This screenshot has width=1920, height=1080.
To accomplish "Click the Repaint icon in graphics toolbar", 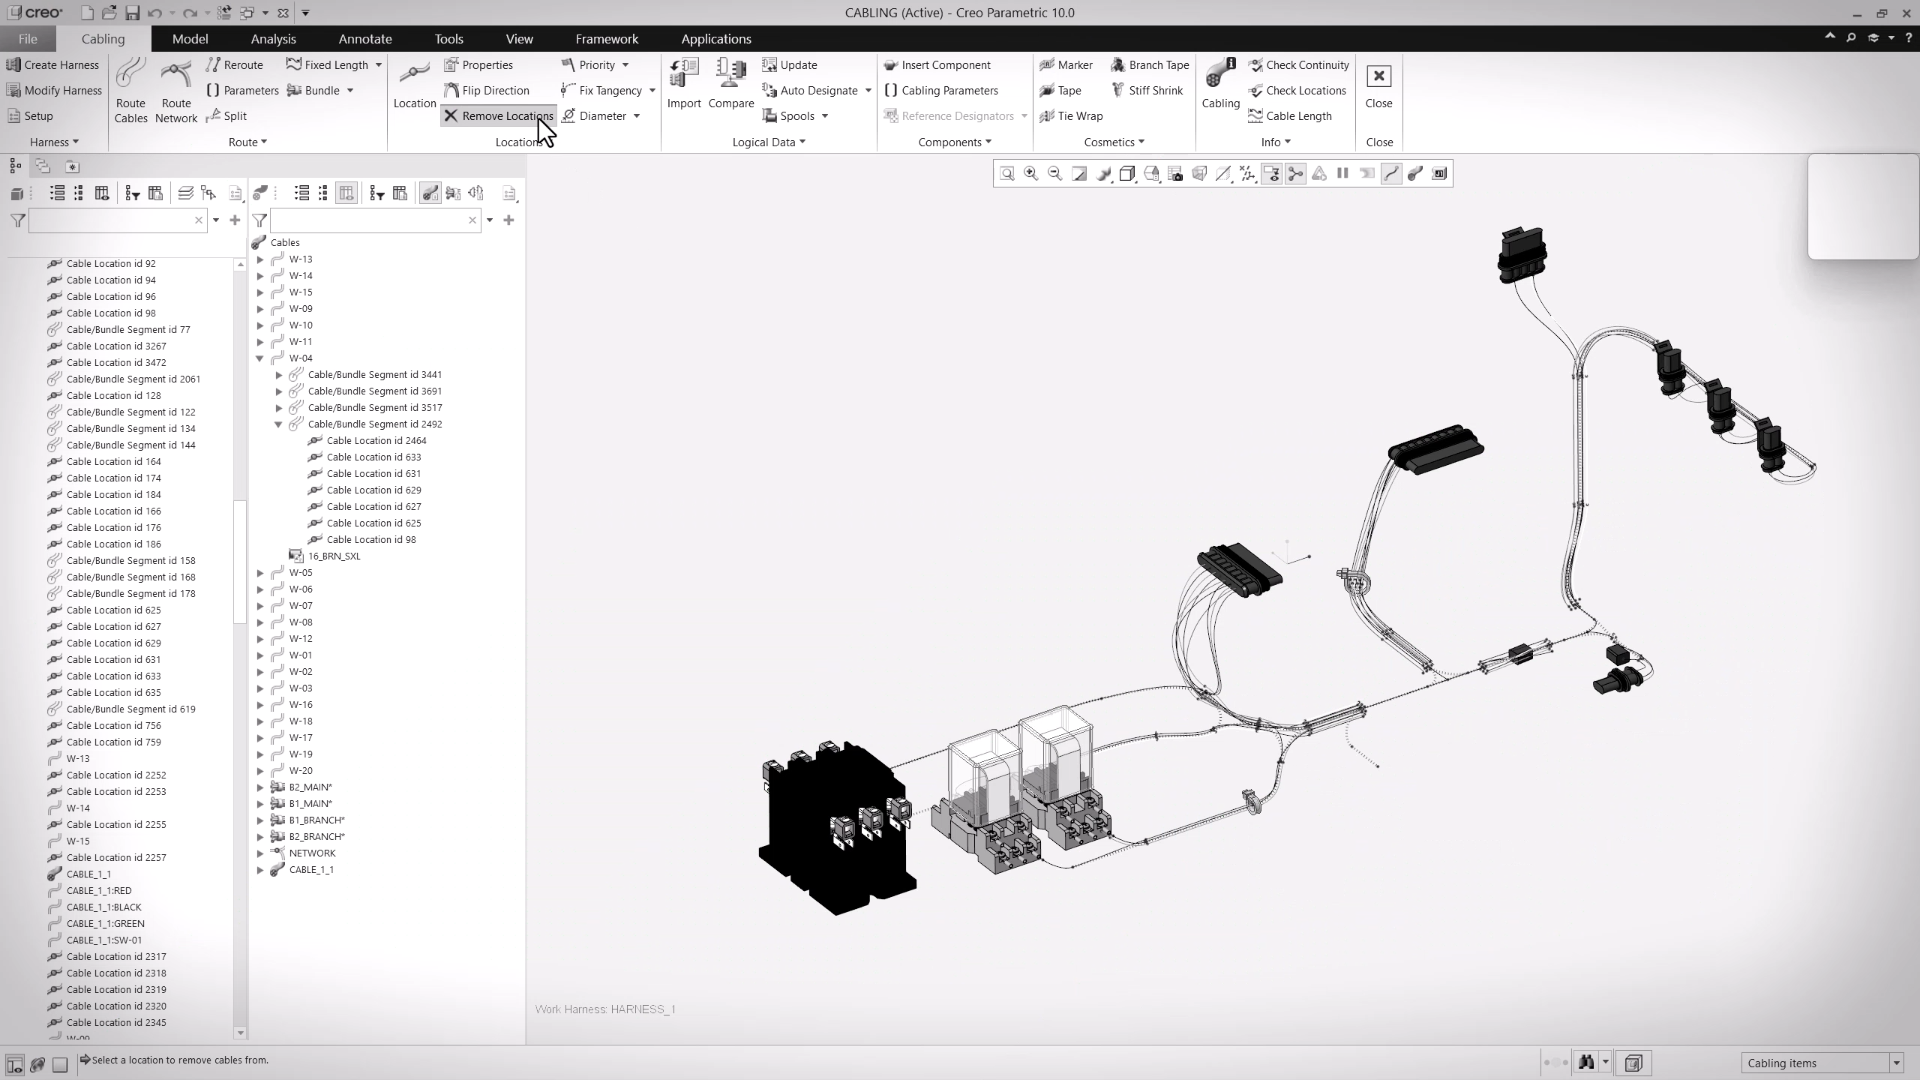I will click(1079, 174).
